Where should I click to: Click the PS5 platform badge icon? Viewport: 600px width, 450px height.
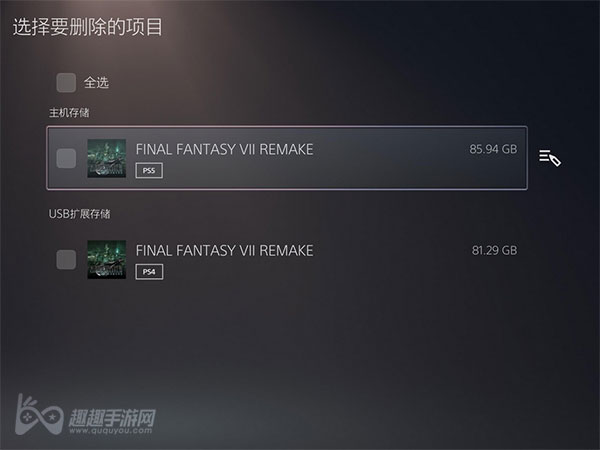coord(149,171)
